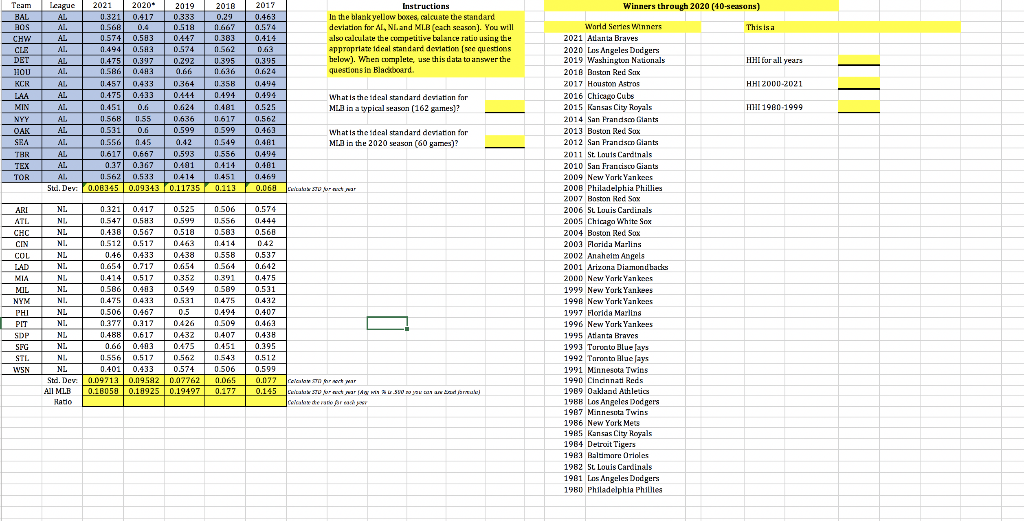This screenshot has height=521, width=1024.
Task: Select the Team column header cell
Action: tap(21, 5)
